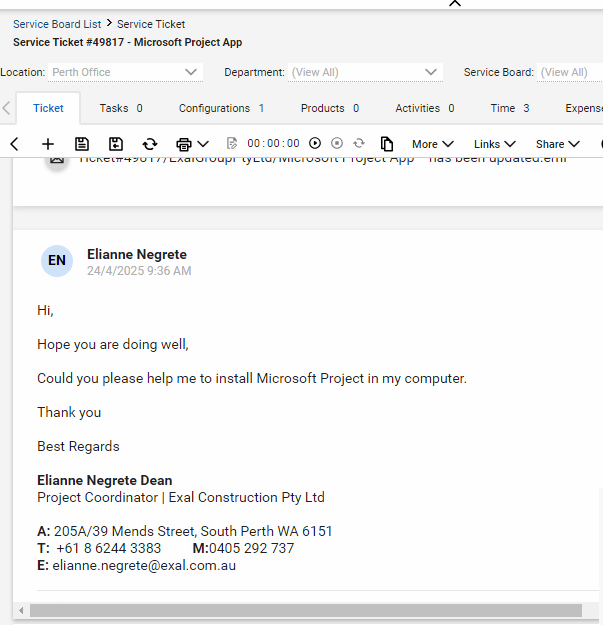Expand the print options dropdown arrow

click(x=203, y=144)
